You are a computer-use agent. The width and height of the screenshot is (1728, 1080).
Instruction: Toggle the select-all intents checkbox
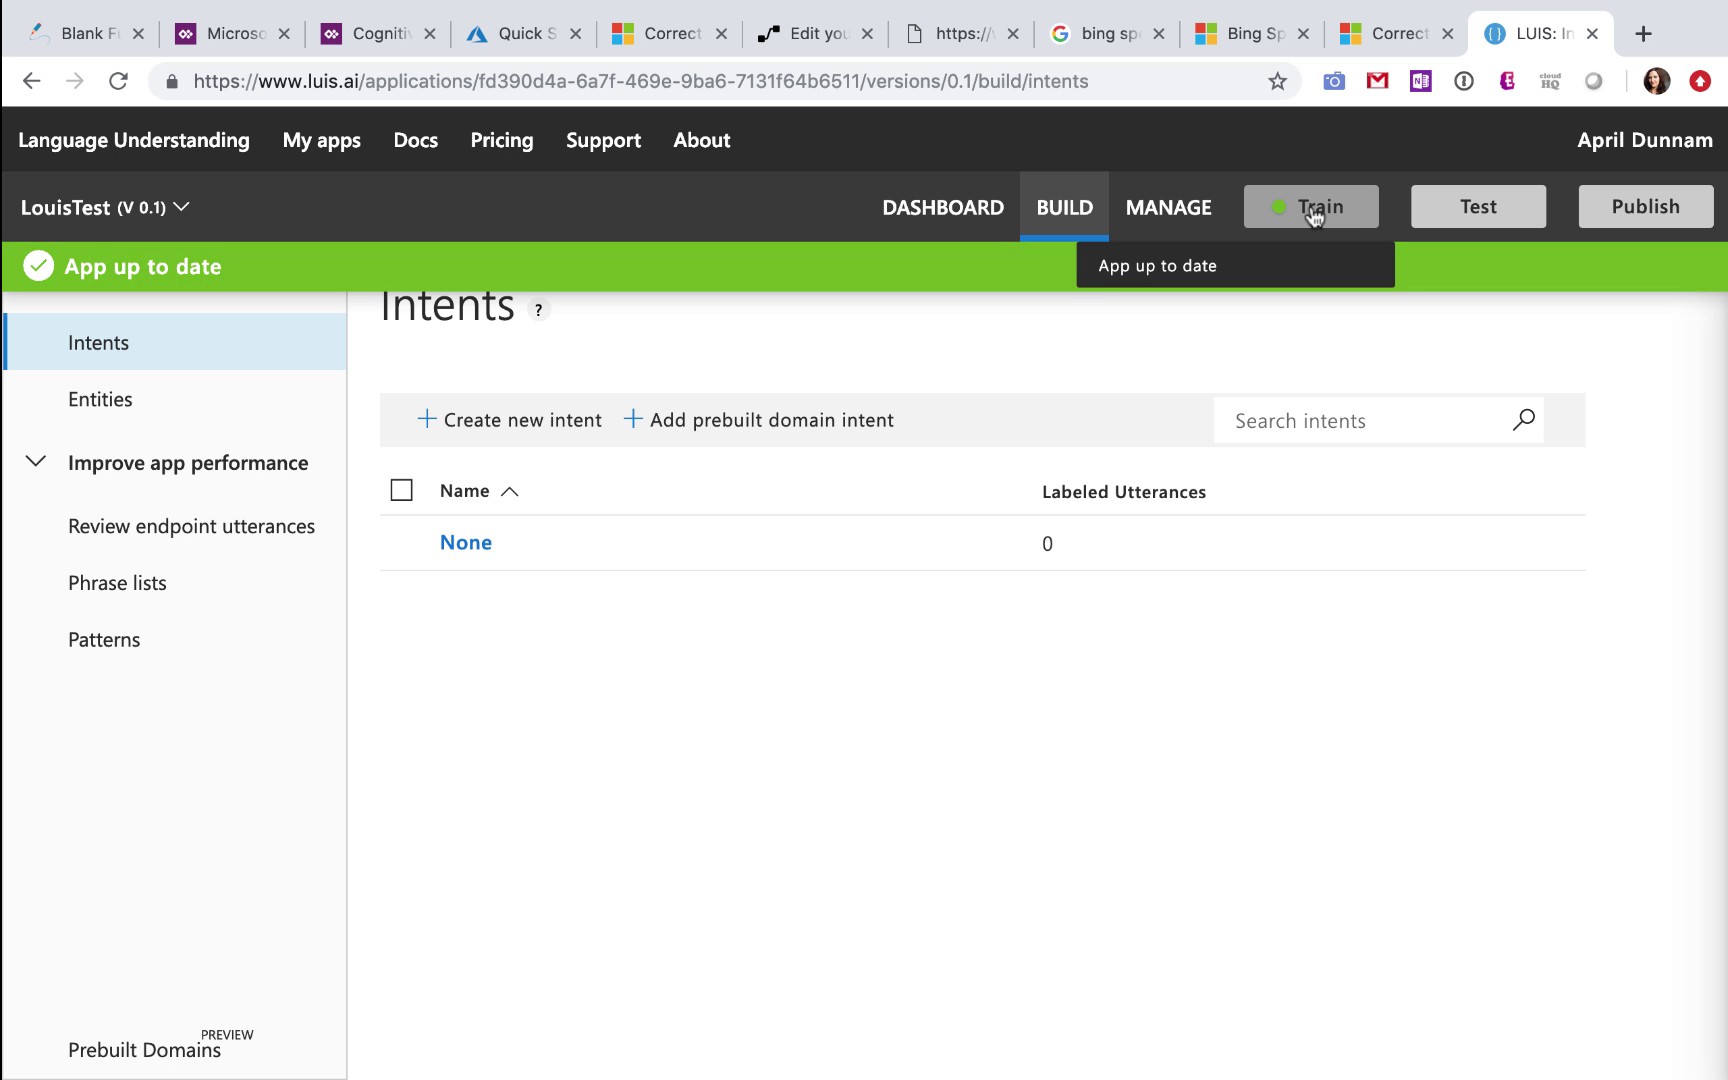point(401,490)
